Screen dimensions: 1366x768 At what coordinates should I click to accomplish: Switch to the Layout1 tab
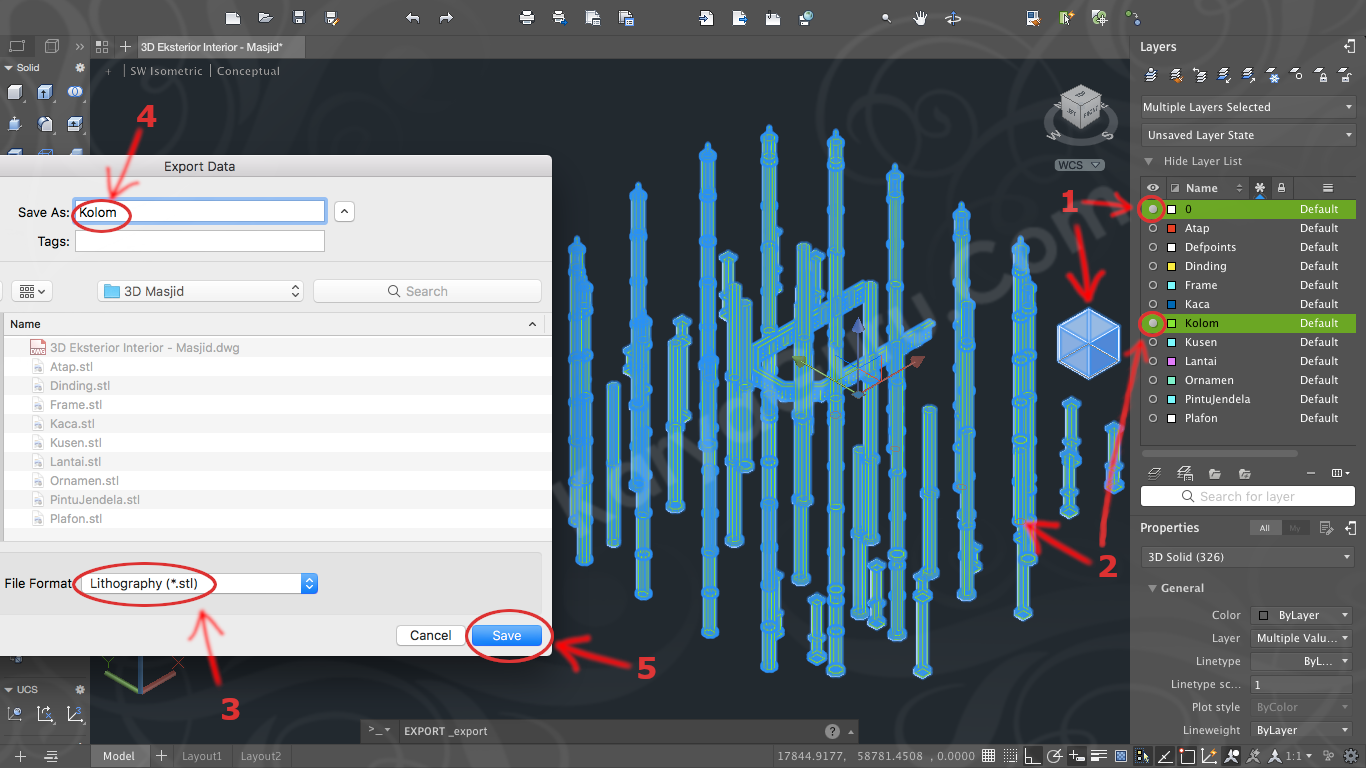(201, 756)
